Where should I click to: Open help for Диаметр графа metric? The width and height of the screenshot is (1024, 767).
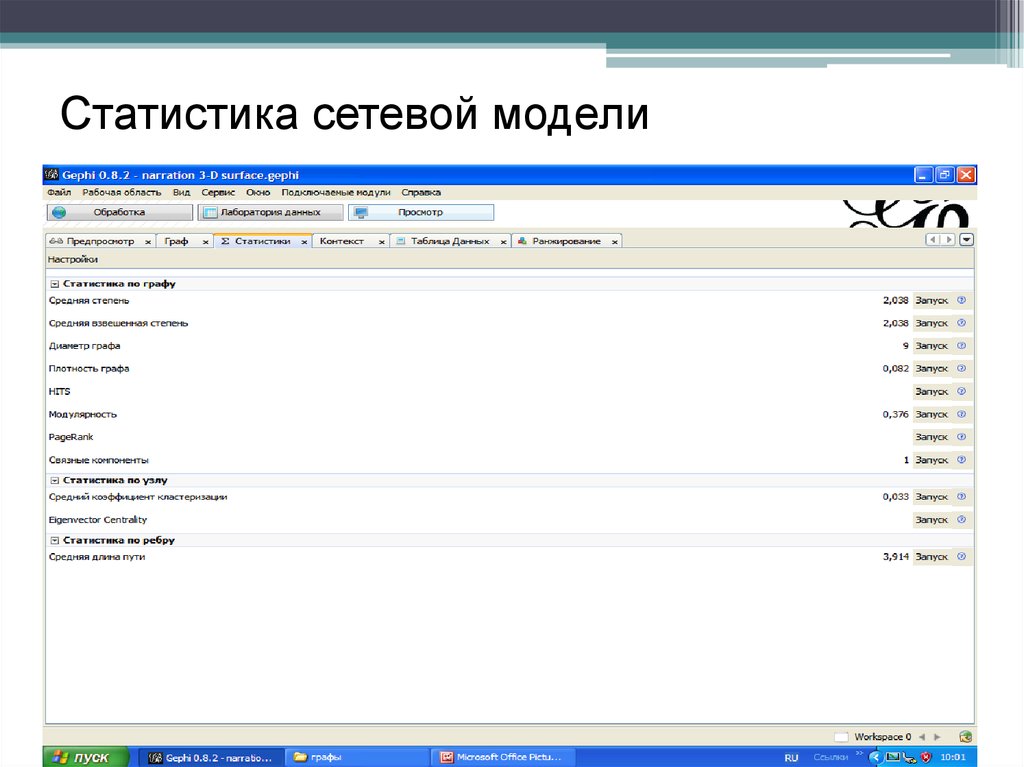961,345
